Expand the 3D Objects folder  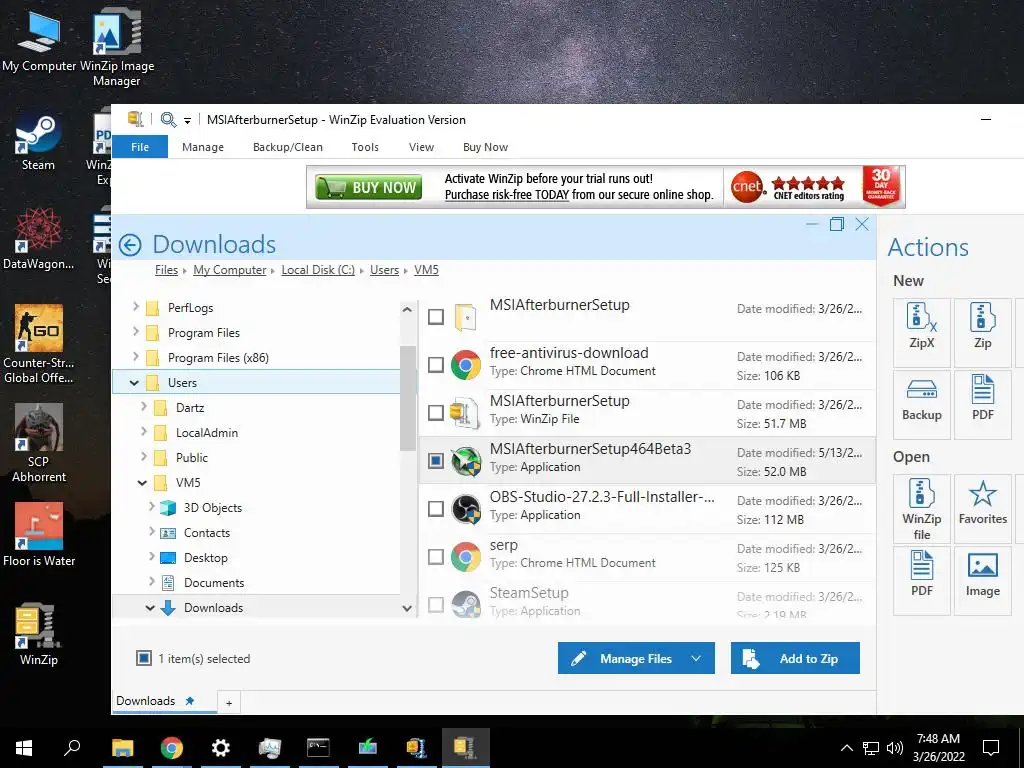(151, 506)
